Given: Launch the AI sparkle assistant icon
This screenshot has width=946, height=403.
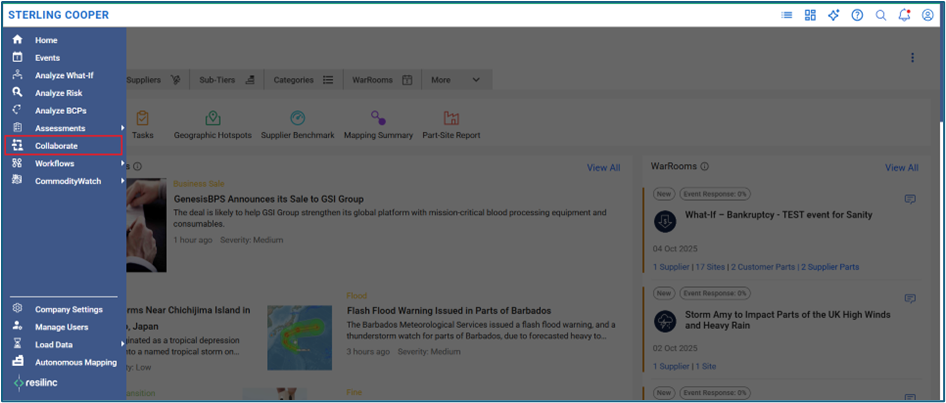Looking at the screenshot, I should pos(834,15).
